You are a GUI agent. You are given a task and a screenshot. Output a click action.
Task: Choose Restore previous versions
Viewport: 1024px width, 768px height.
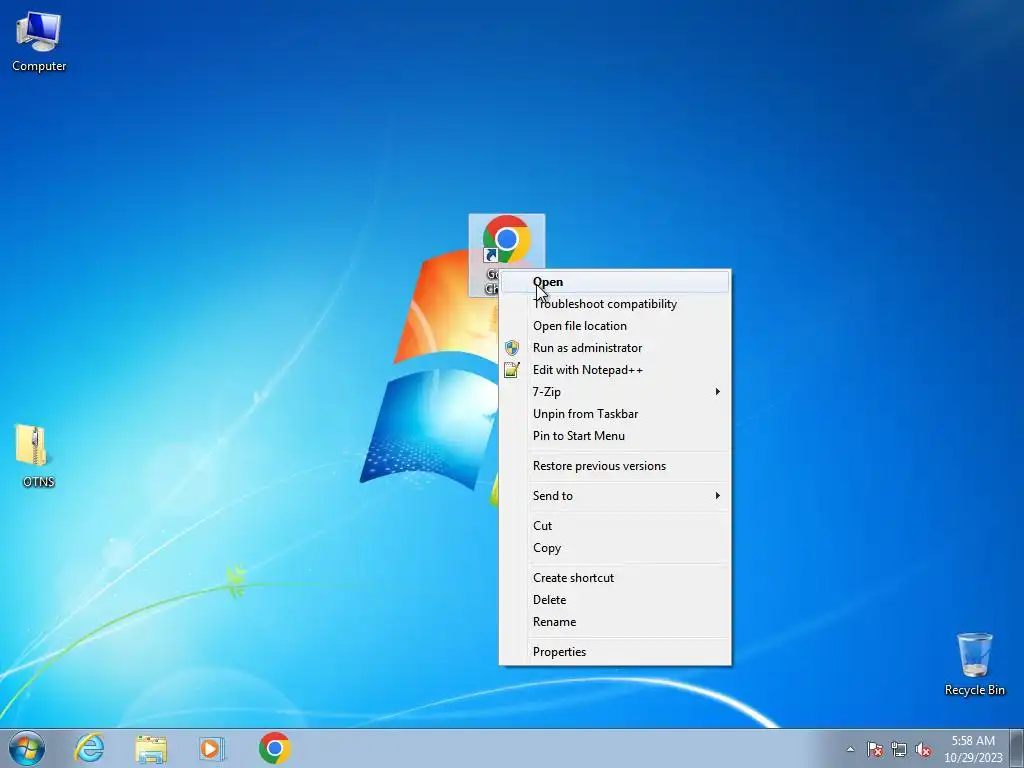(x=615, y=466)
